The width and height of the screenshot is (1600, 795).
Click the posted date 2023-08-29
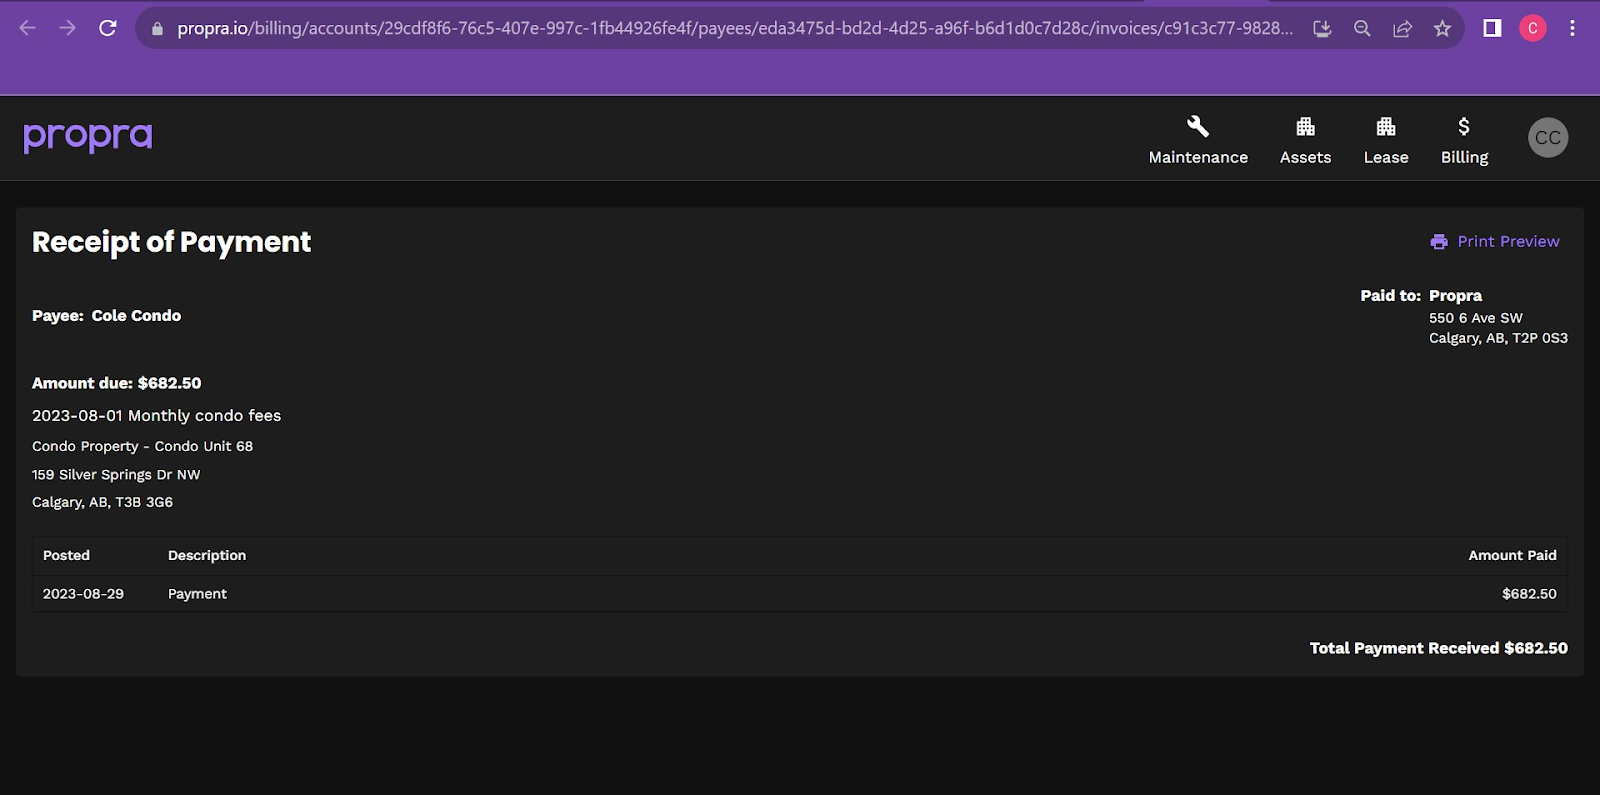pos(83,594)
